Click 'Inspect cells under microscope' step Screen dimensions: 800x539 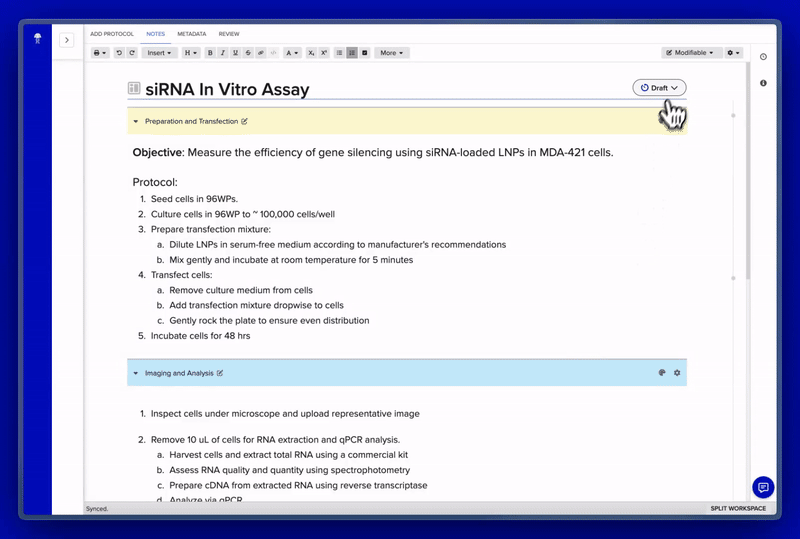pyautogui.click(x=285, y=413)
